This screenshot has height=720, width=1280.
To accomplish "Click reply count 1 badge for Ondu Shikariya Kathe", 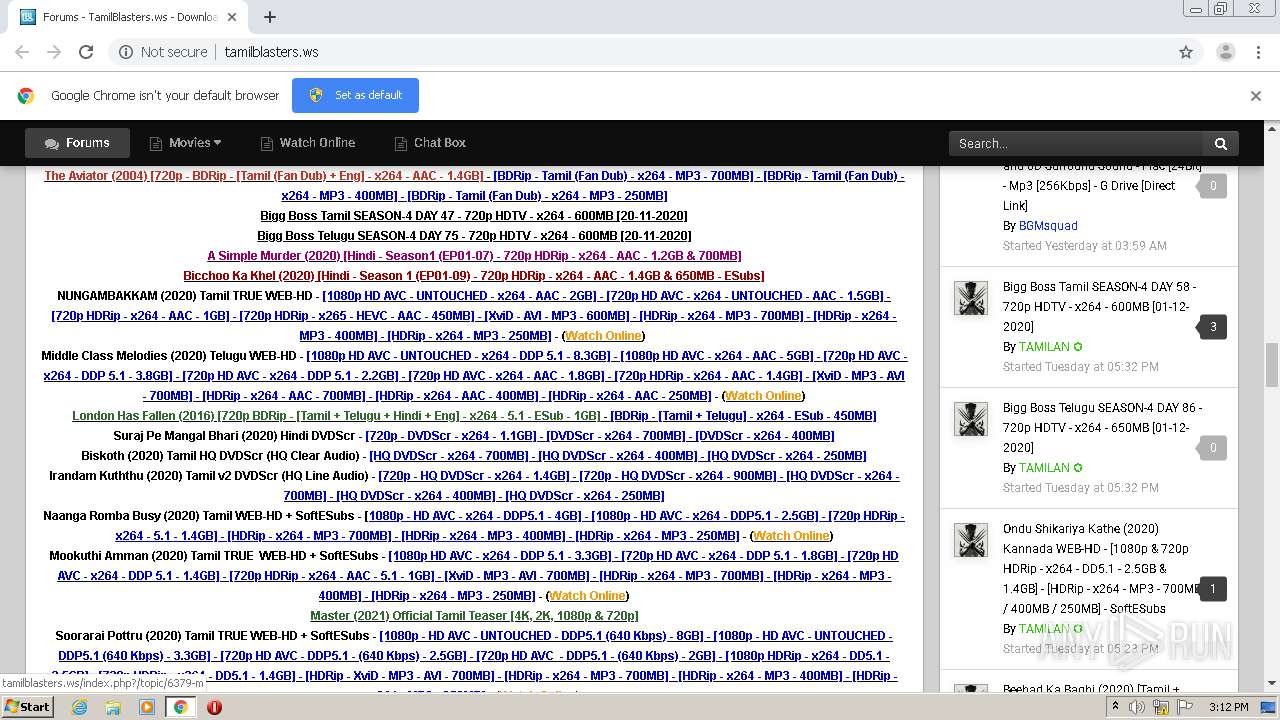I will pyautogui.click(x=1212, y=589).
